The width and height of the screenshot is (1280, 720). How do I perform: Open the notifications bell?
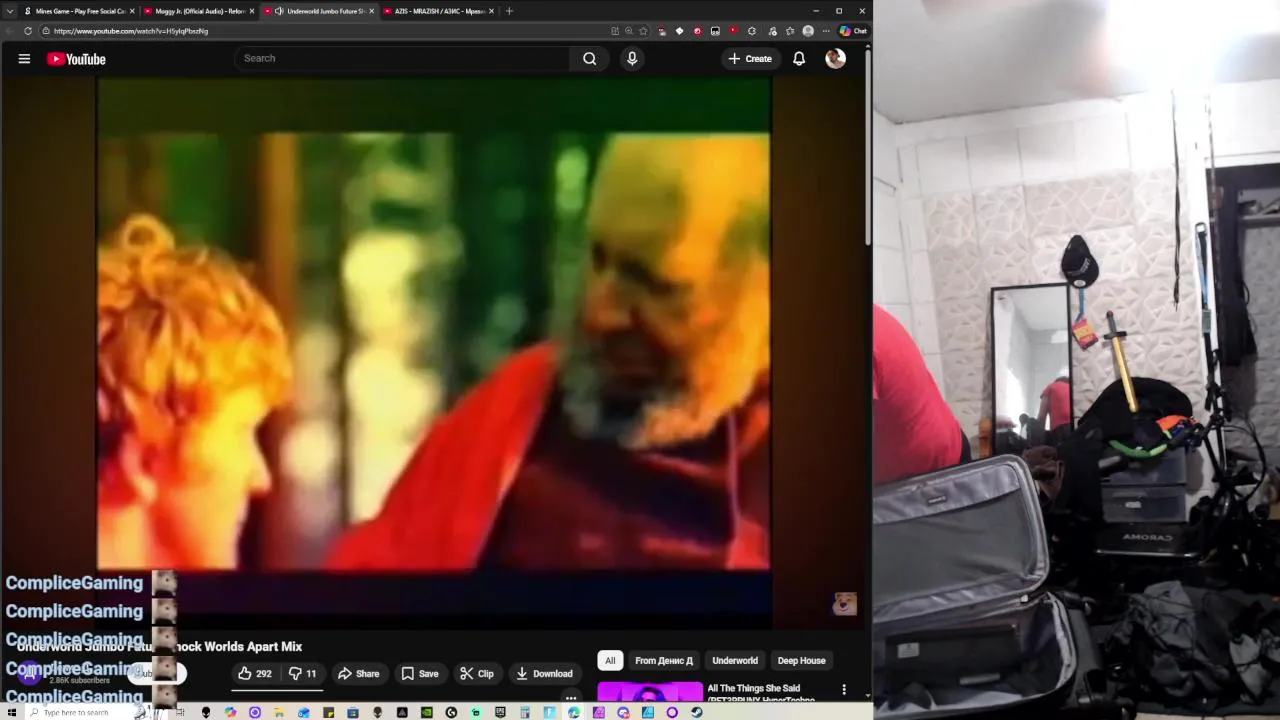[x=799, y=58]
